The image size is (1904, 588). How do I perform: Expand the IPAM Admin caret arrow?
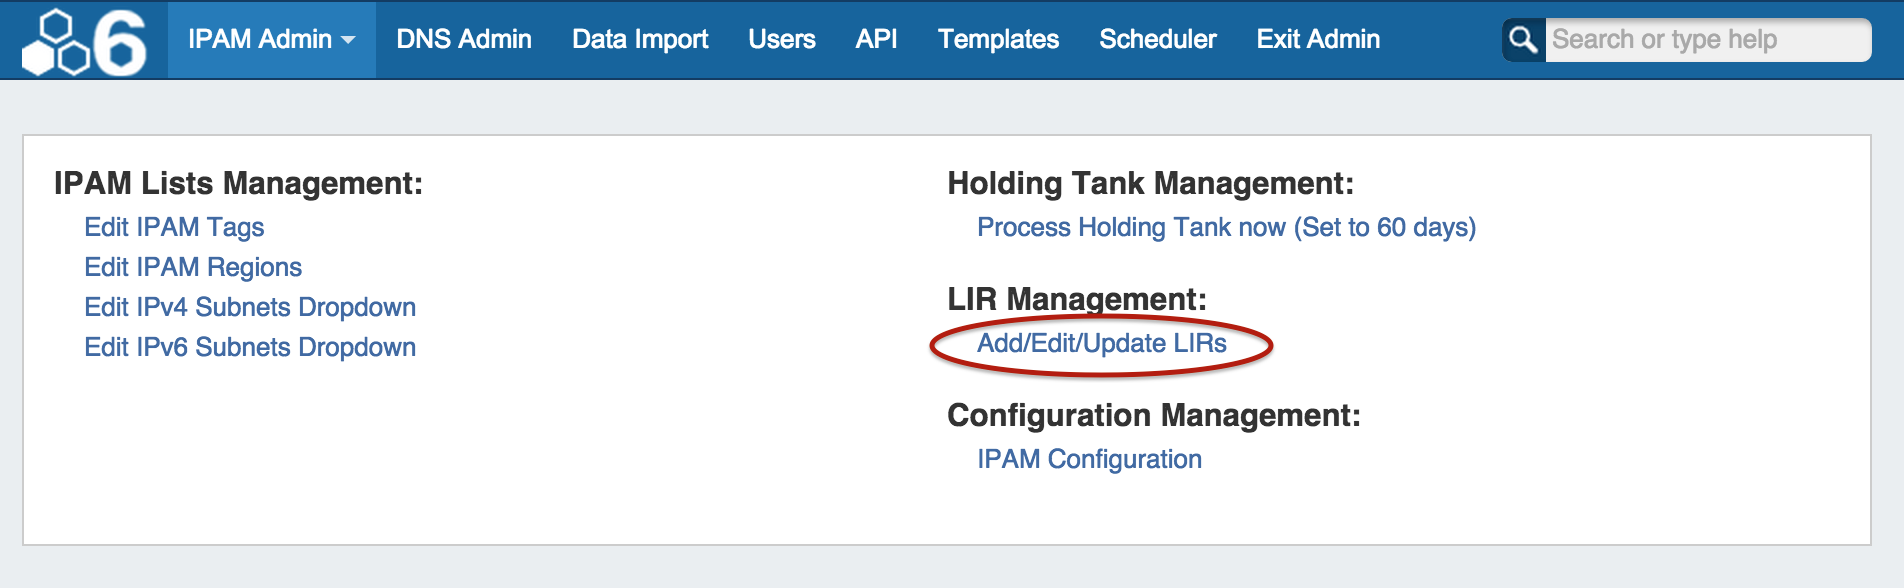[348, 40]
